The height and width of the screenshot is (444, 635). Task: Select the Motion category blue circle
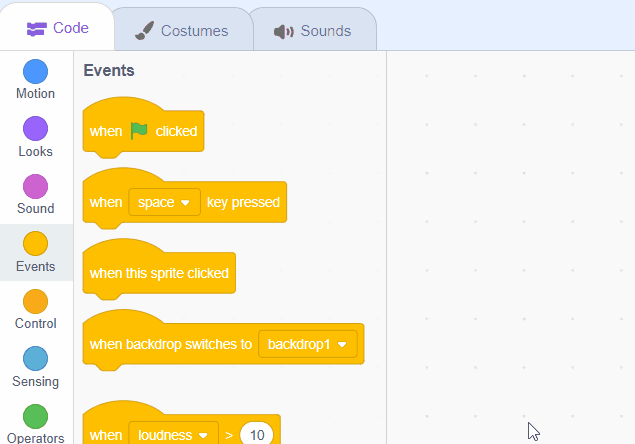coord(35,72)
